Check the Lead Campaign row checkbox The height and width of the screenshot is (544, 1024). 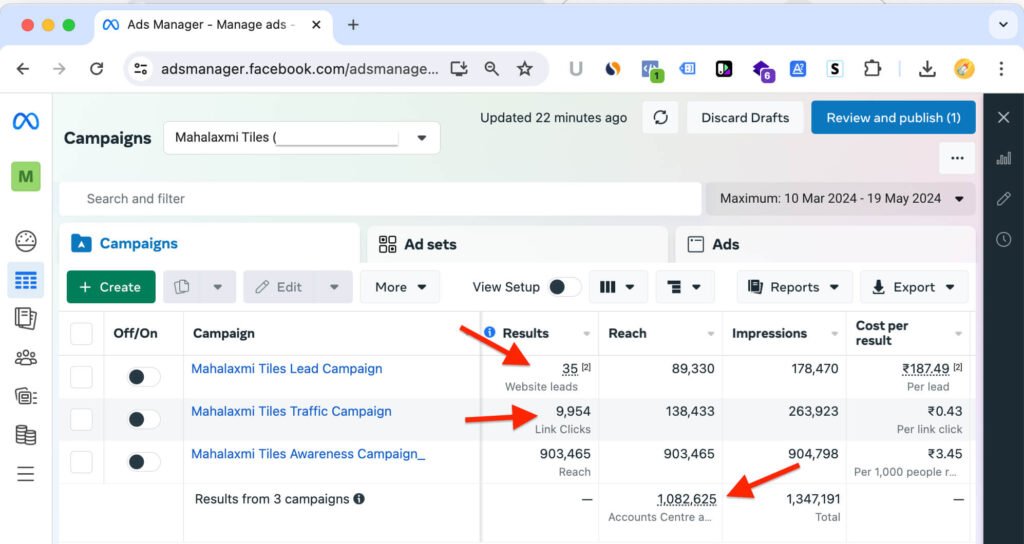[x=81, y=377]
